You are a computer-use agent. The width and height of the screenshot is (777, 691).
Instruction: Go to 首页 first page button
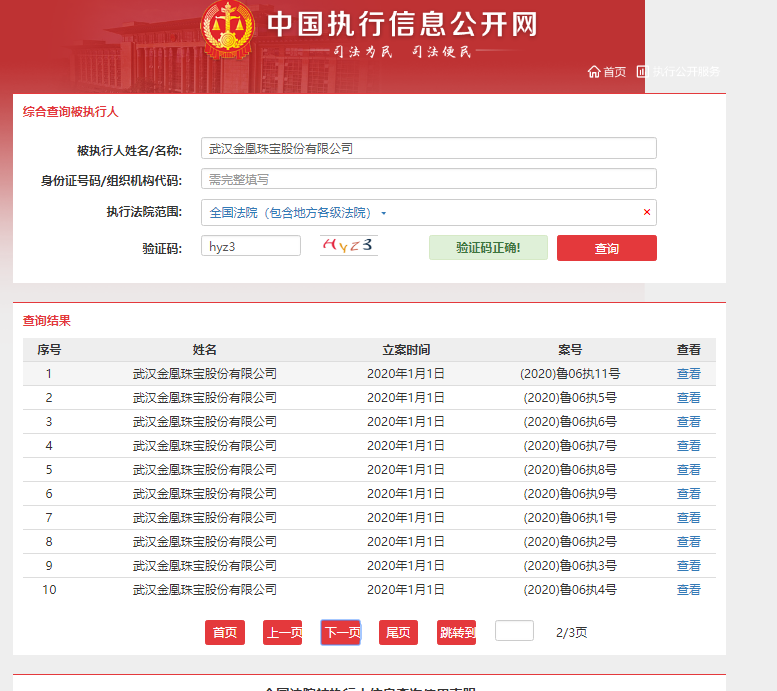(225, 633)
